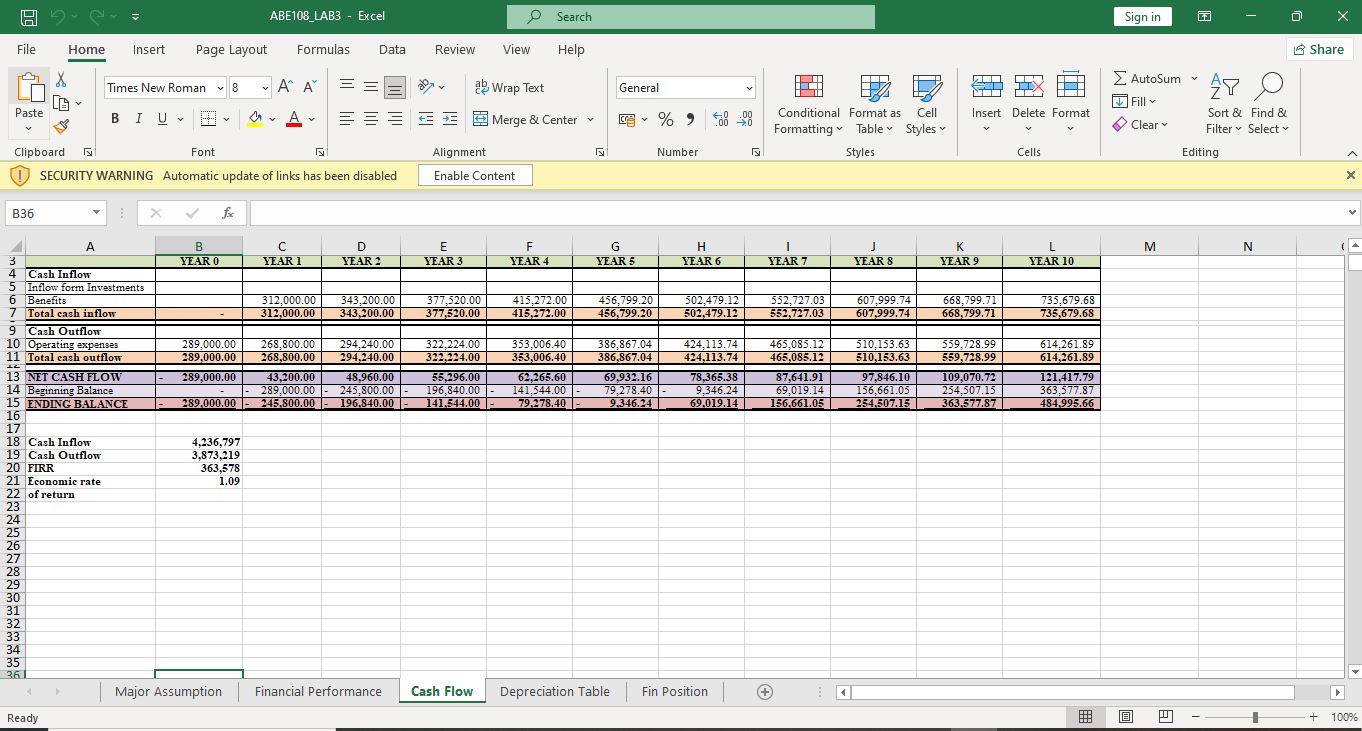The image size is (1362, 731).
Task: Apply percent style to the cell
Action: pos(666,120)
